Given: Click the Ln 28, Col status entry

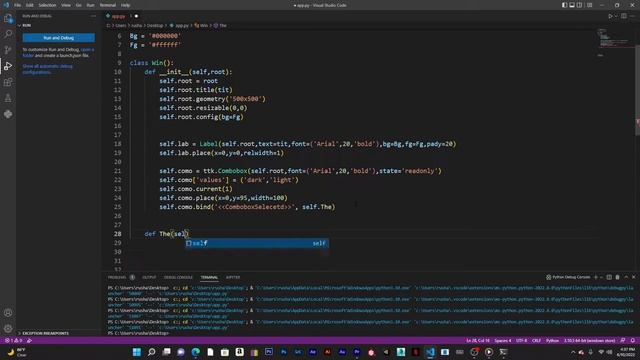Looking at the screenshot, I should 478,340.
